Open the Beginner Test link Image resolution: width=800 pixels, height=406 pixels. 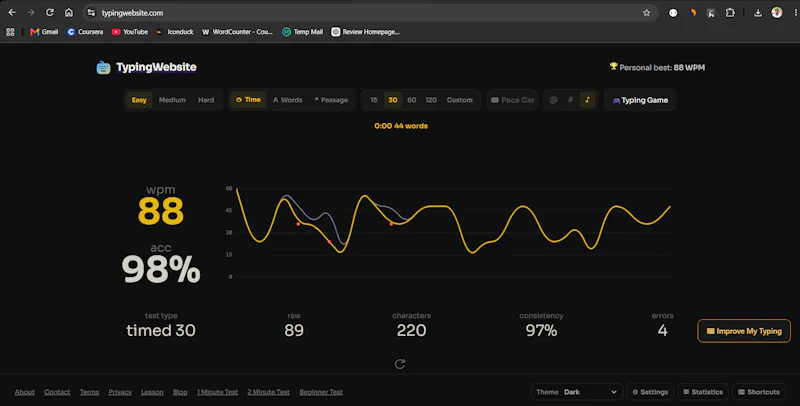tap(321, 392)
